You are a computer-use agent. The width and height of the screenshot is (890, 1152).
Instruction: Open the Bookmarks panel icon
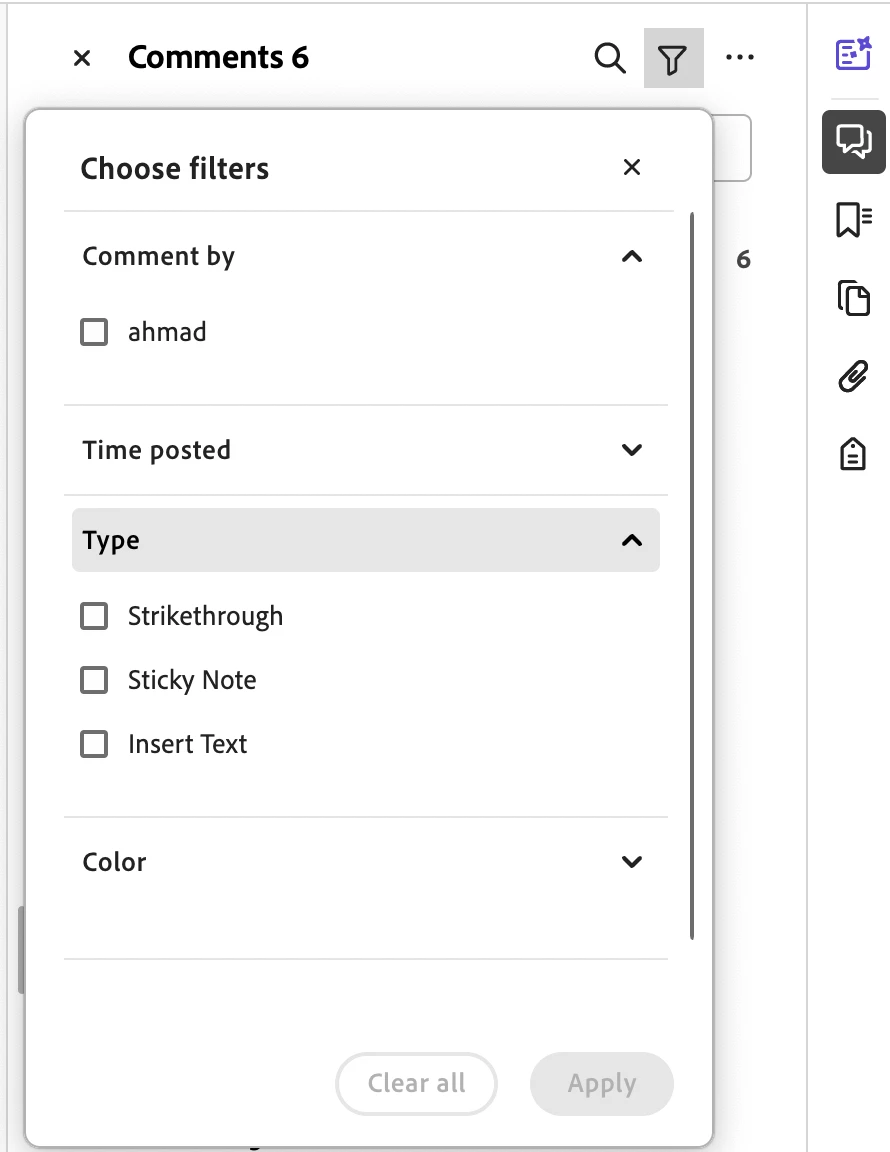[x=853, y=219]
